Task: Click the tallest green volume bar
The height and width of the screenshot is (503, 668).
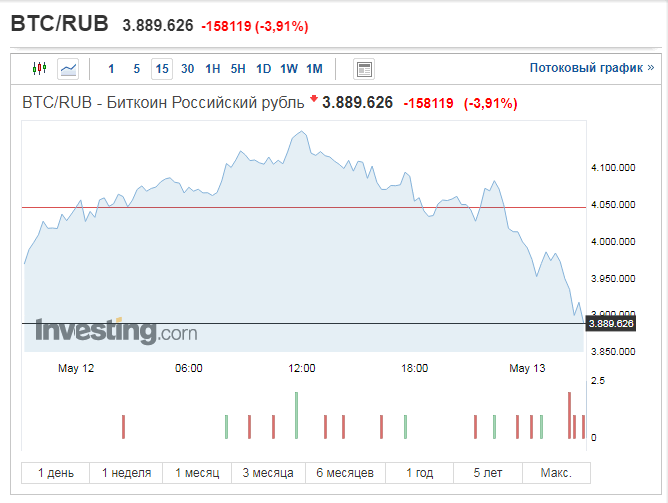Action: (297, 415)
